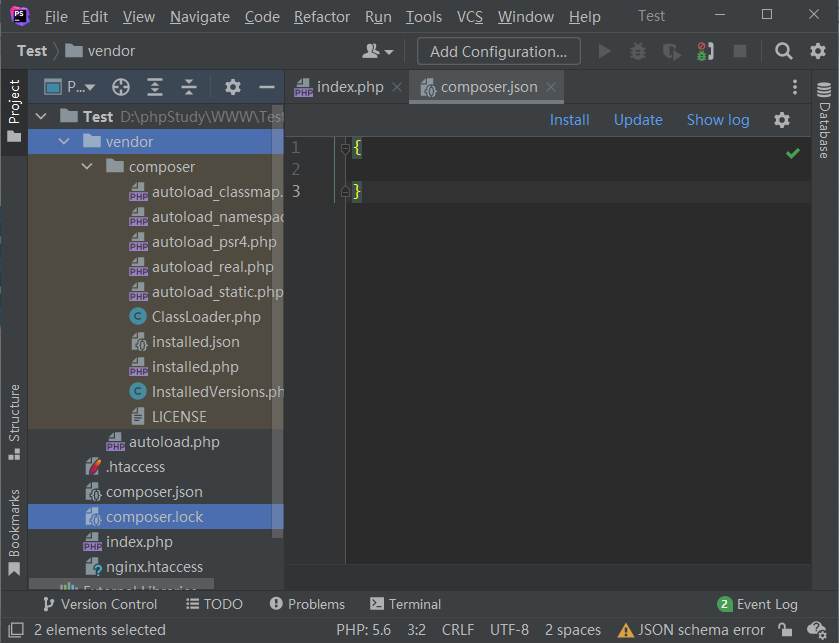Open Project view type dropdown

click(x=70, y=87)
